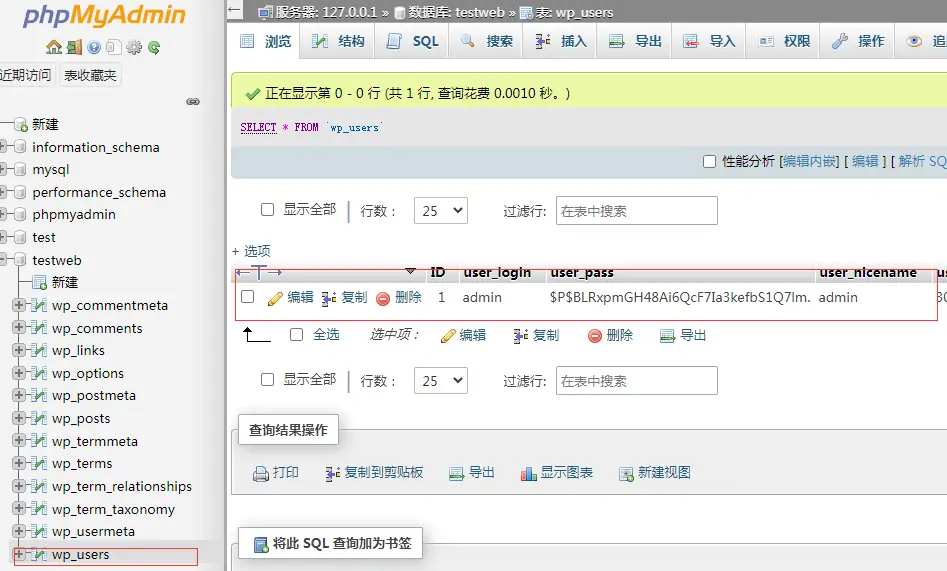Toggle 性能分析 profiling checkbox
This screenshot has height=571, width=947.
[710, 161]
